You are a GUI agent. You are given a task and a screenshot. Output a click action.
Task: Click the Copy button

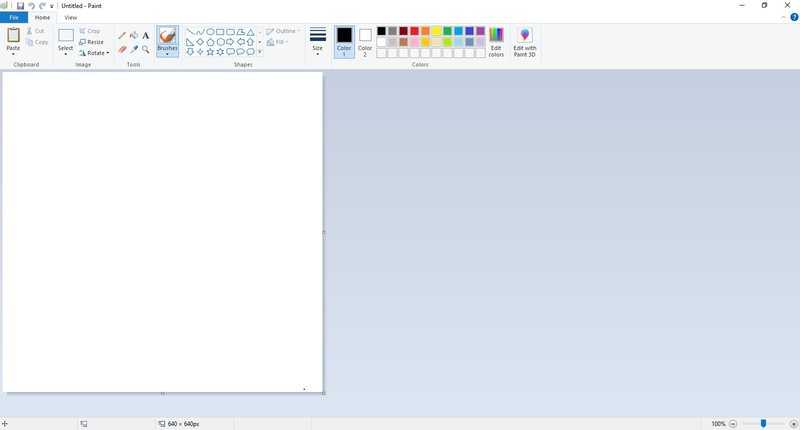coord(37,42)
